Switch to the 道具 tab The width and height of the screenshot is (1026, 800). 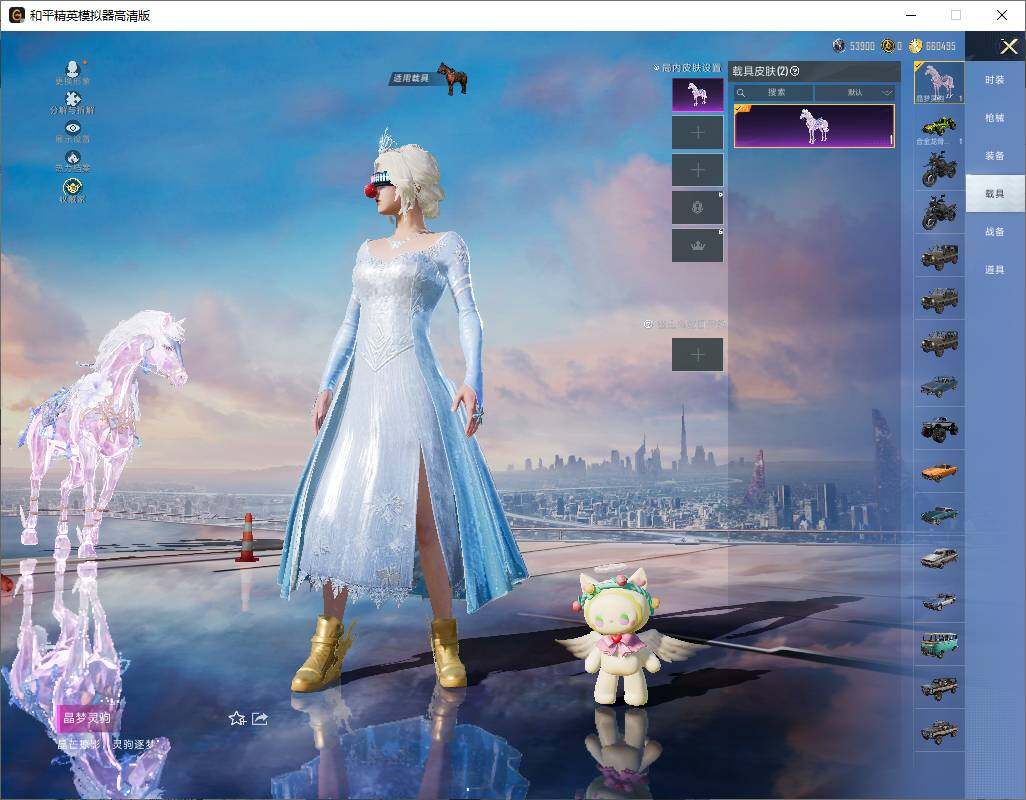click(x=995, y=270)
